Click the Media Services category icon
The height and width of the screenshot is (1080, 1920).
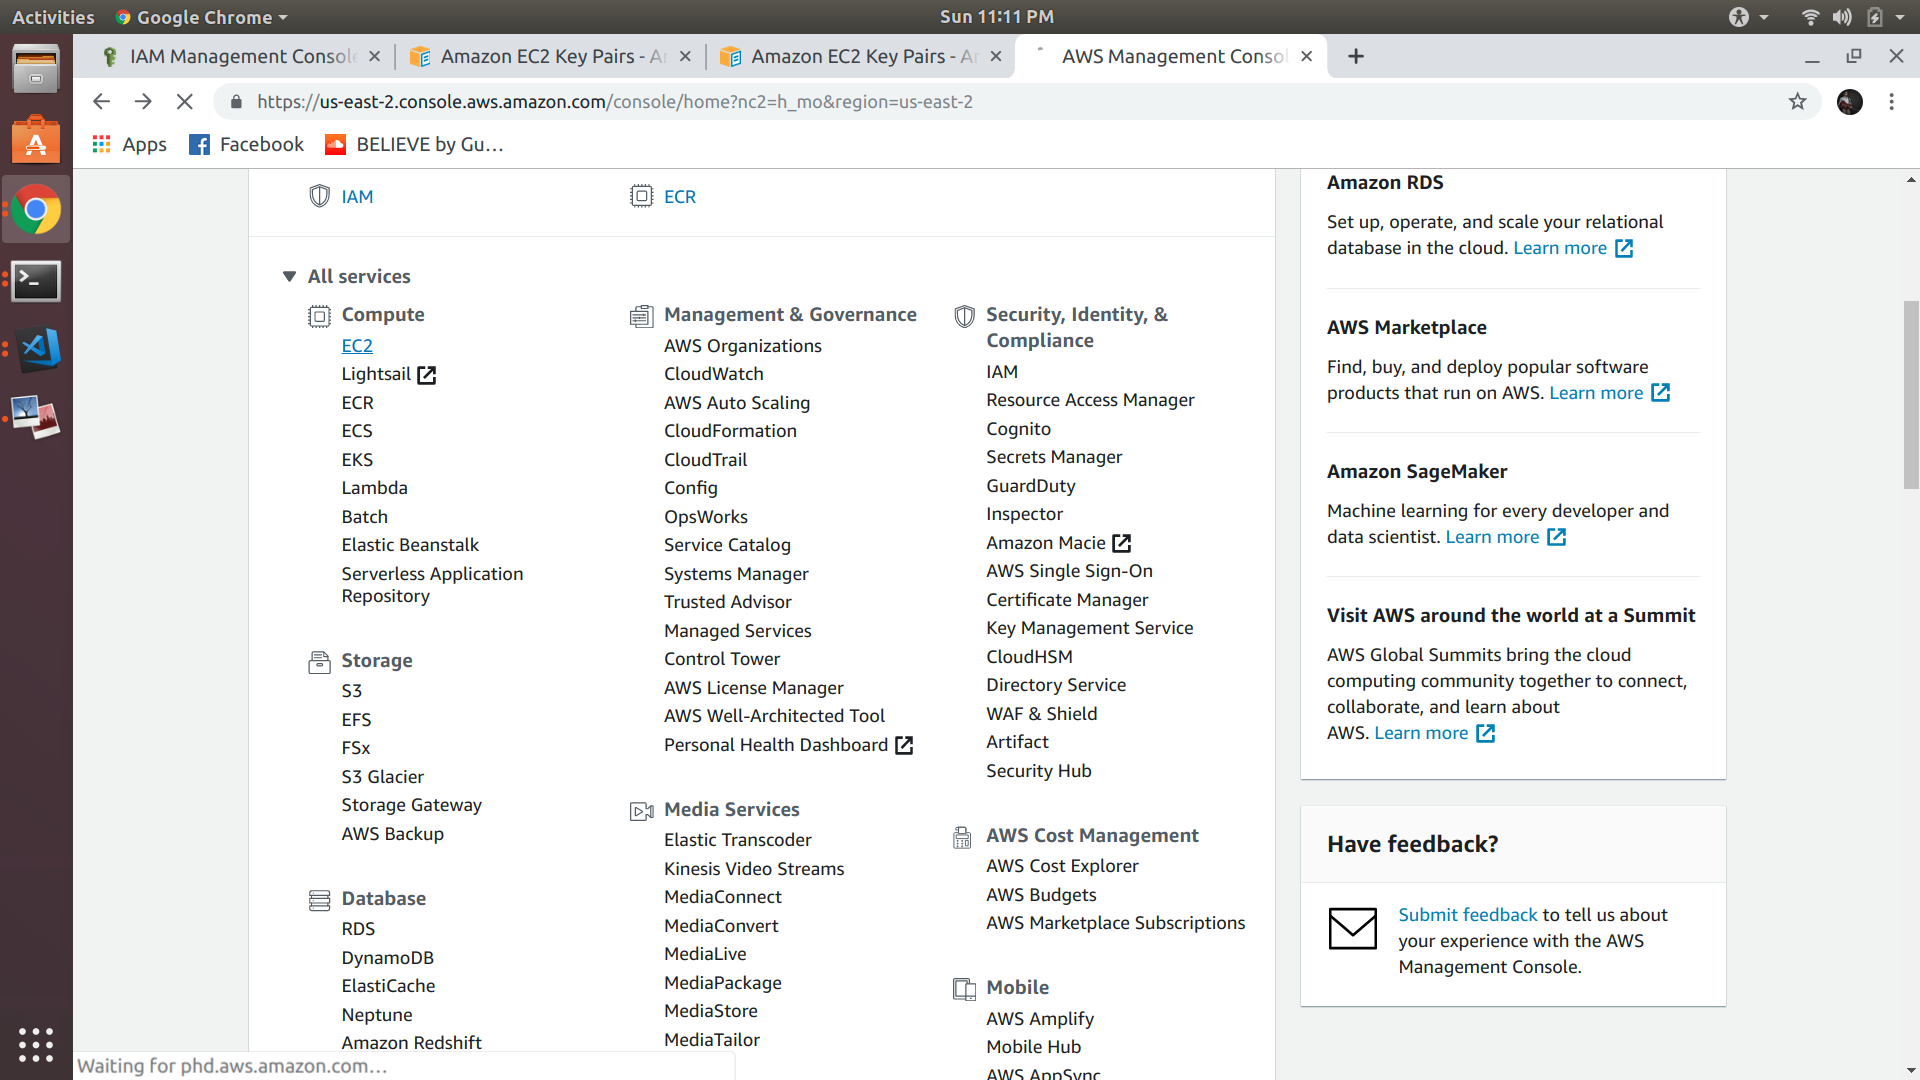point(641,812)
